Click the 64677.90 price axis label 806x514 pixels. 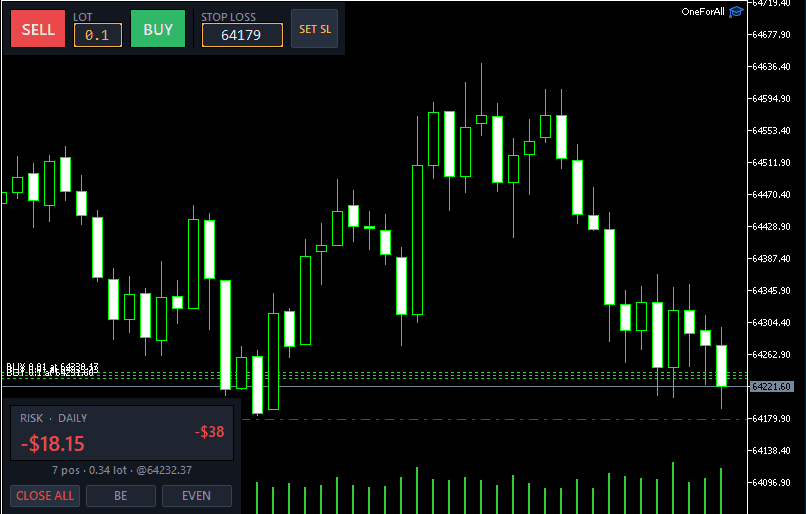click(771, 34)
